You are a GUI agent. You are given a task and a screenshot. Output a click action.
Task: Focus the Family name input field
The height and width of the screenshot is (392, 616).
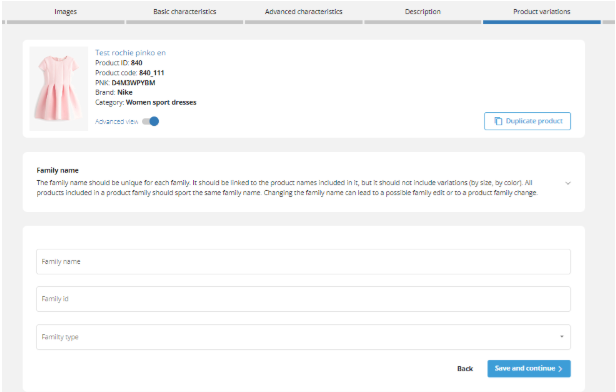303,262
